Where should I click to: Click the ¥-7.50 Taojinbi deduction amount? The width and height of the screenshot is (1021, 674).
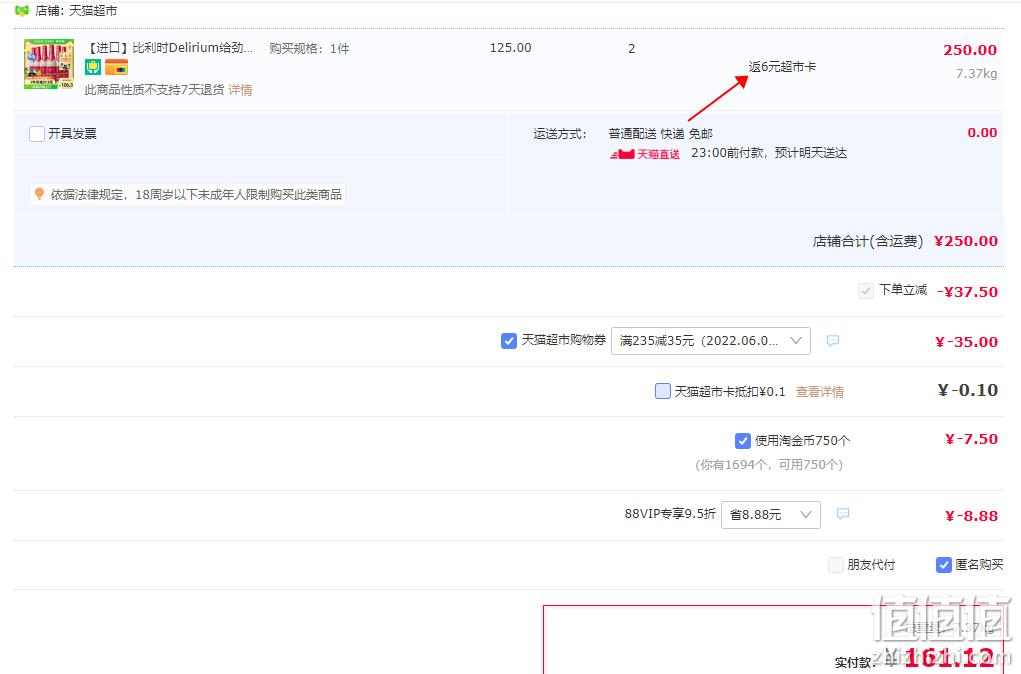[972, 439]
